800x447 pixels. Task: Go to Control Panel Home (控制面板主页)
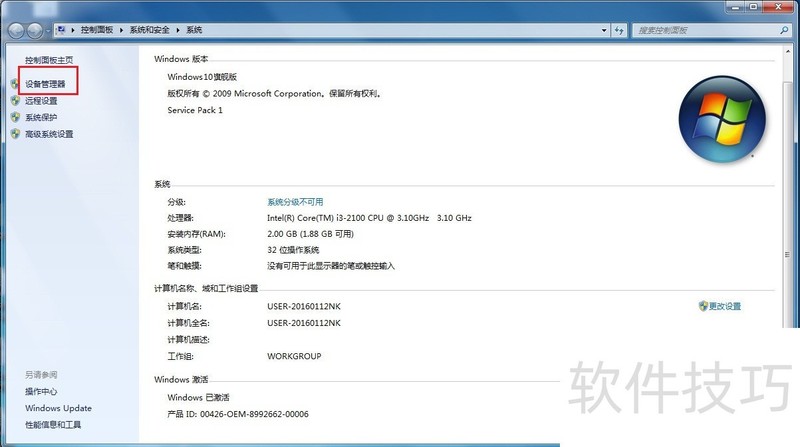[49, 60]
